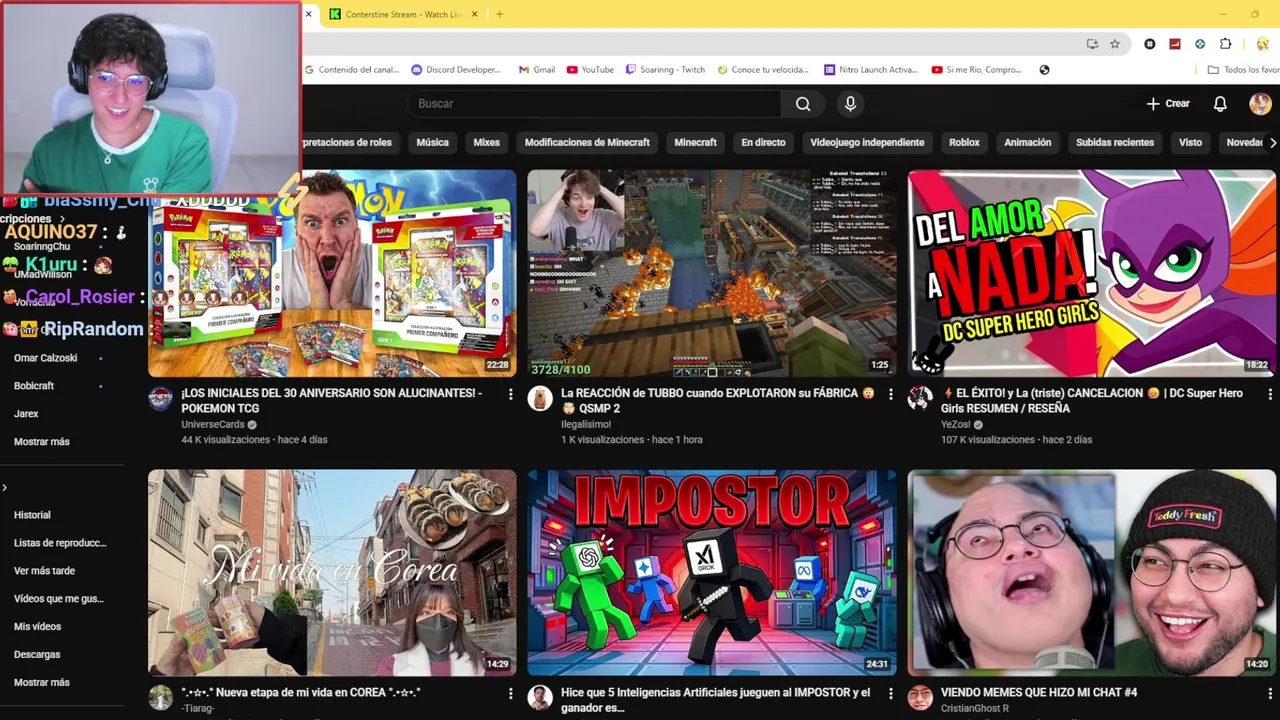Open Soarinng - Twitch bookmark
The width and height of the screenshot is (1280, 720).
(x=665, y=70)
